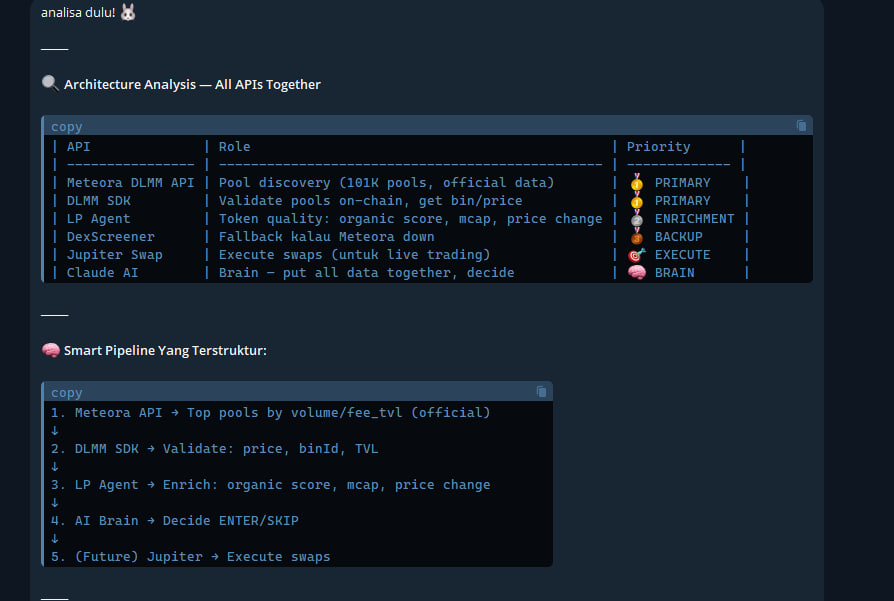Screen dimensions: 894x601
Task: Click the brain emoji before Smart Pipeline
Action: pyautogui.click(x=51, y=350)
